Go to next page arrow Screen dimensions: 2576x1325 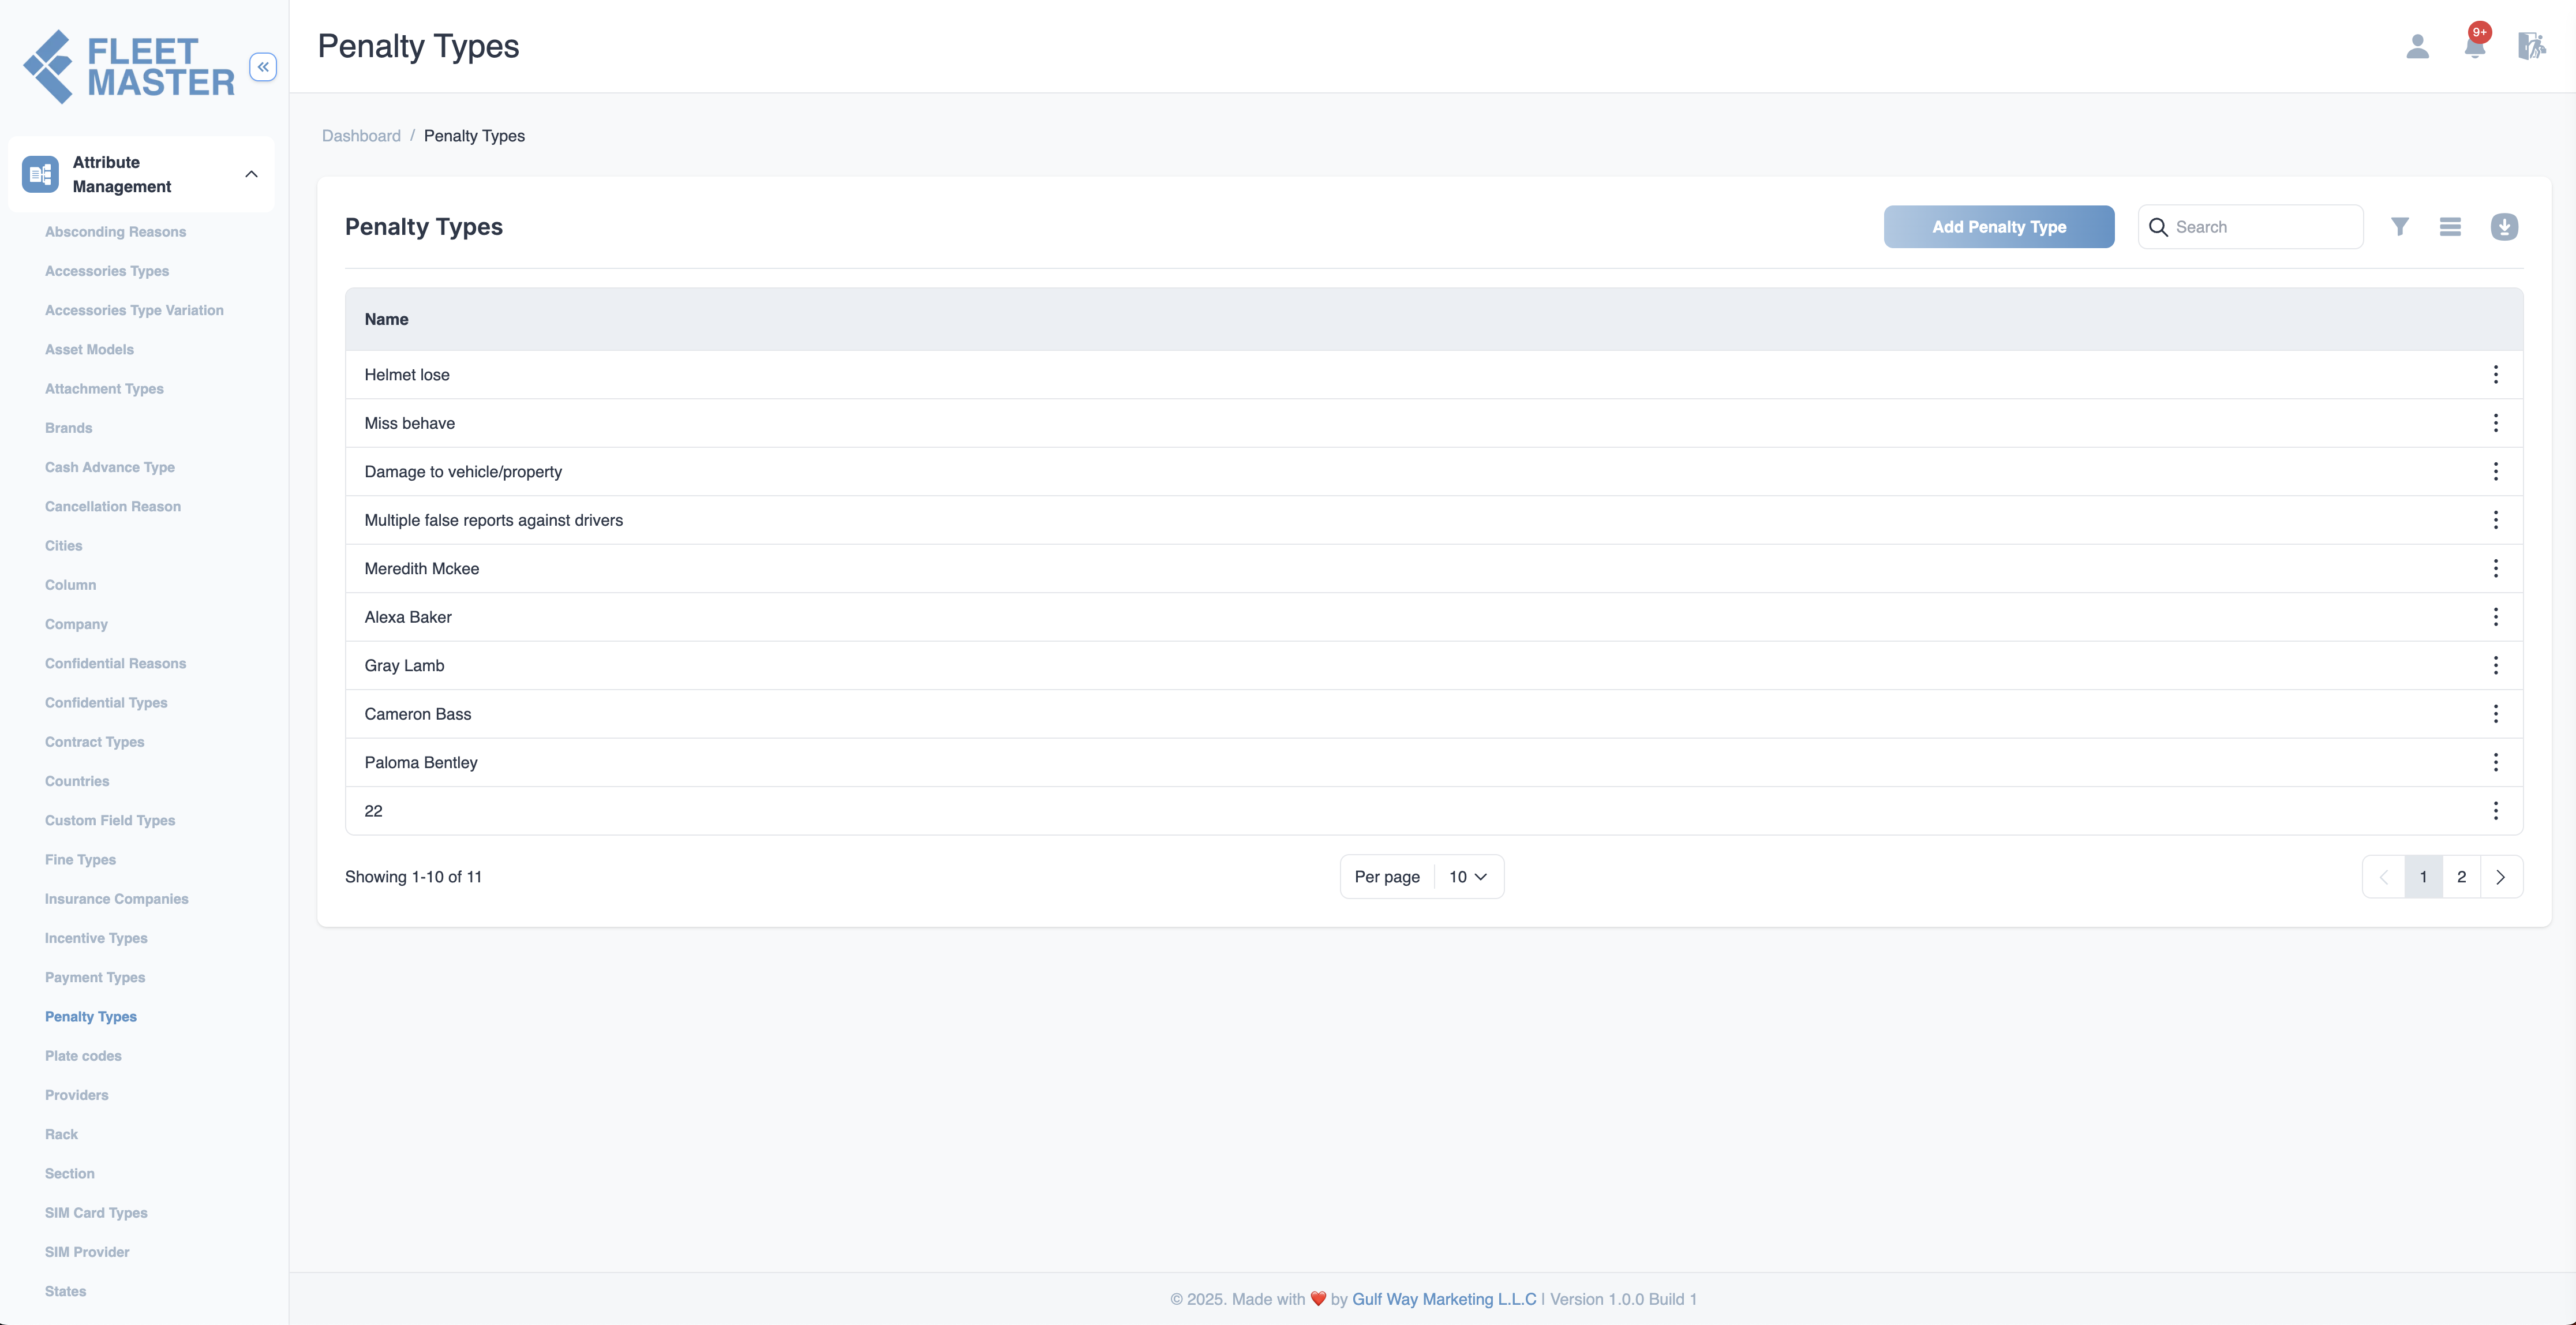click(x=2500, y=877)
